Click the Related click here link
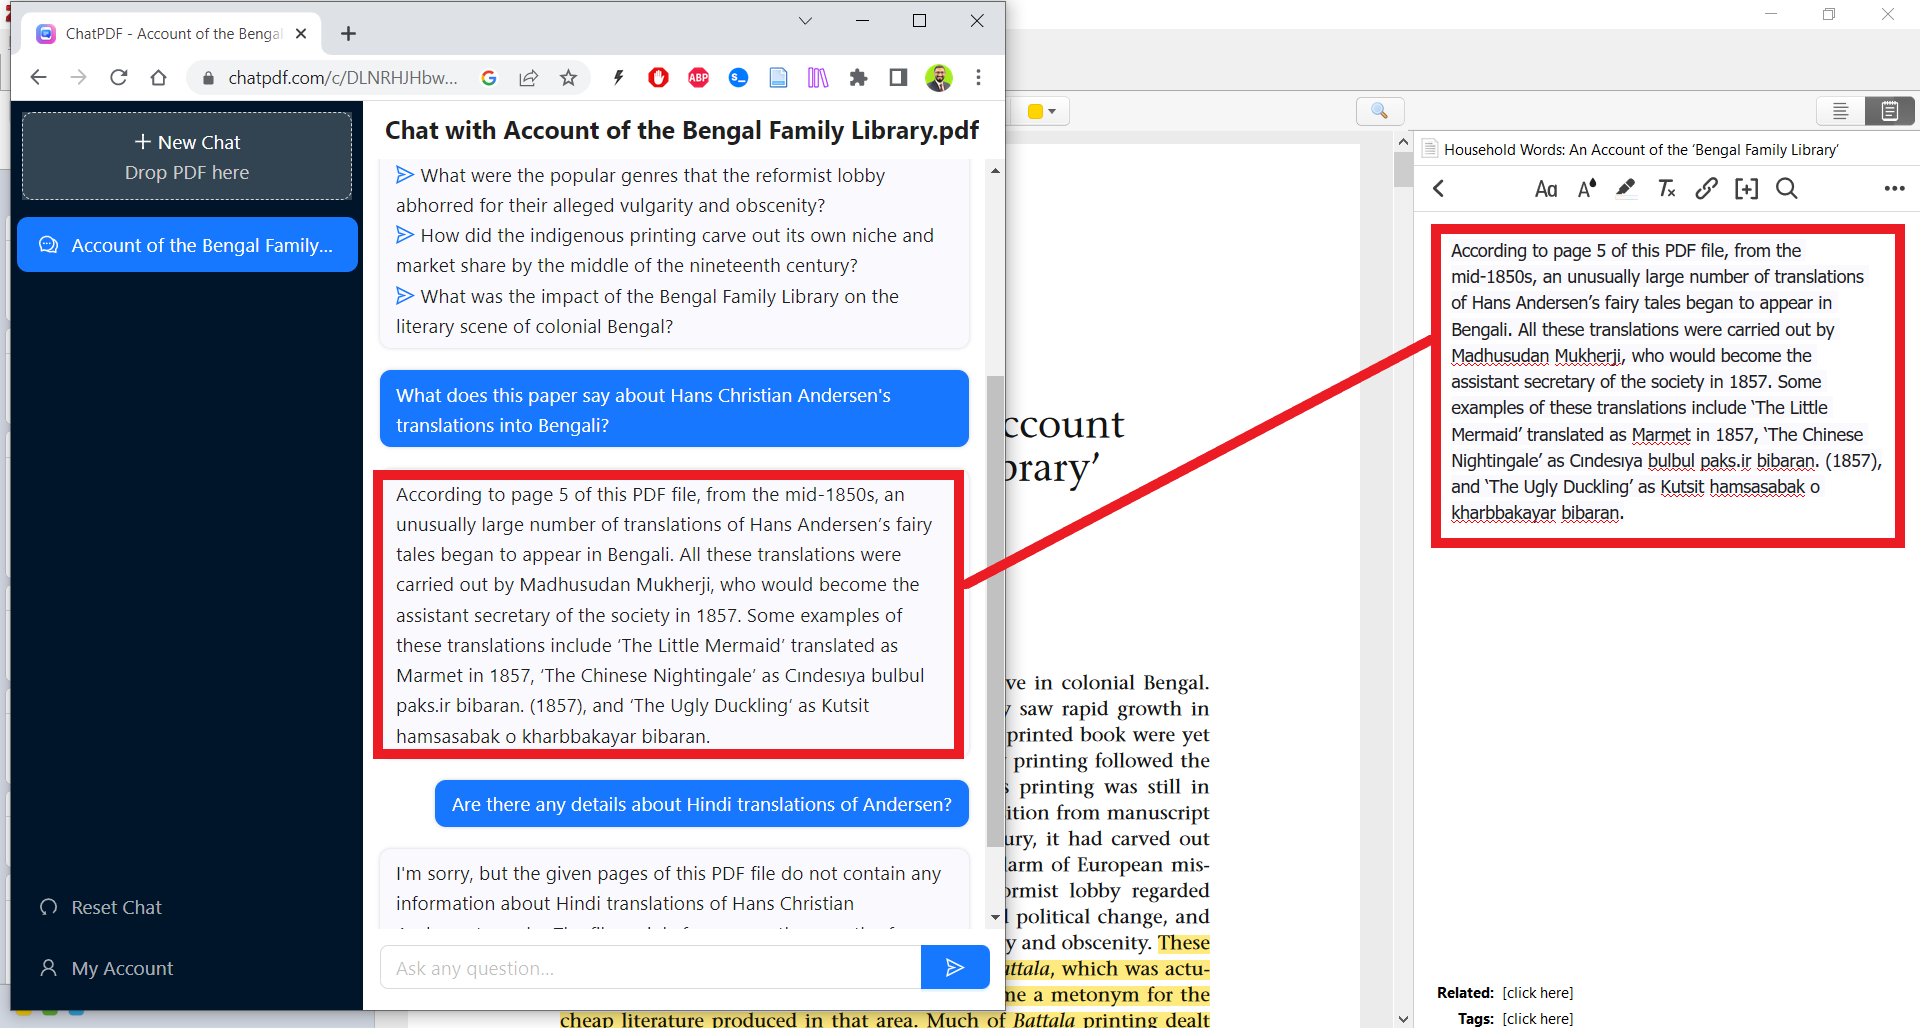The width and height of the screenshot is (1920, 1028). point(1538,993)
